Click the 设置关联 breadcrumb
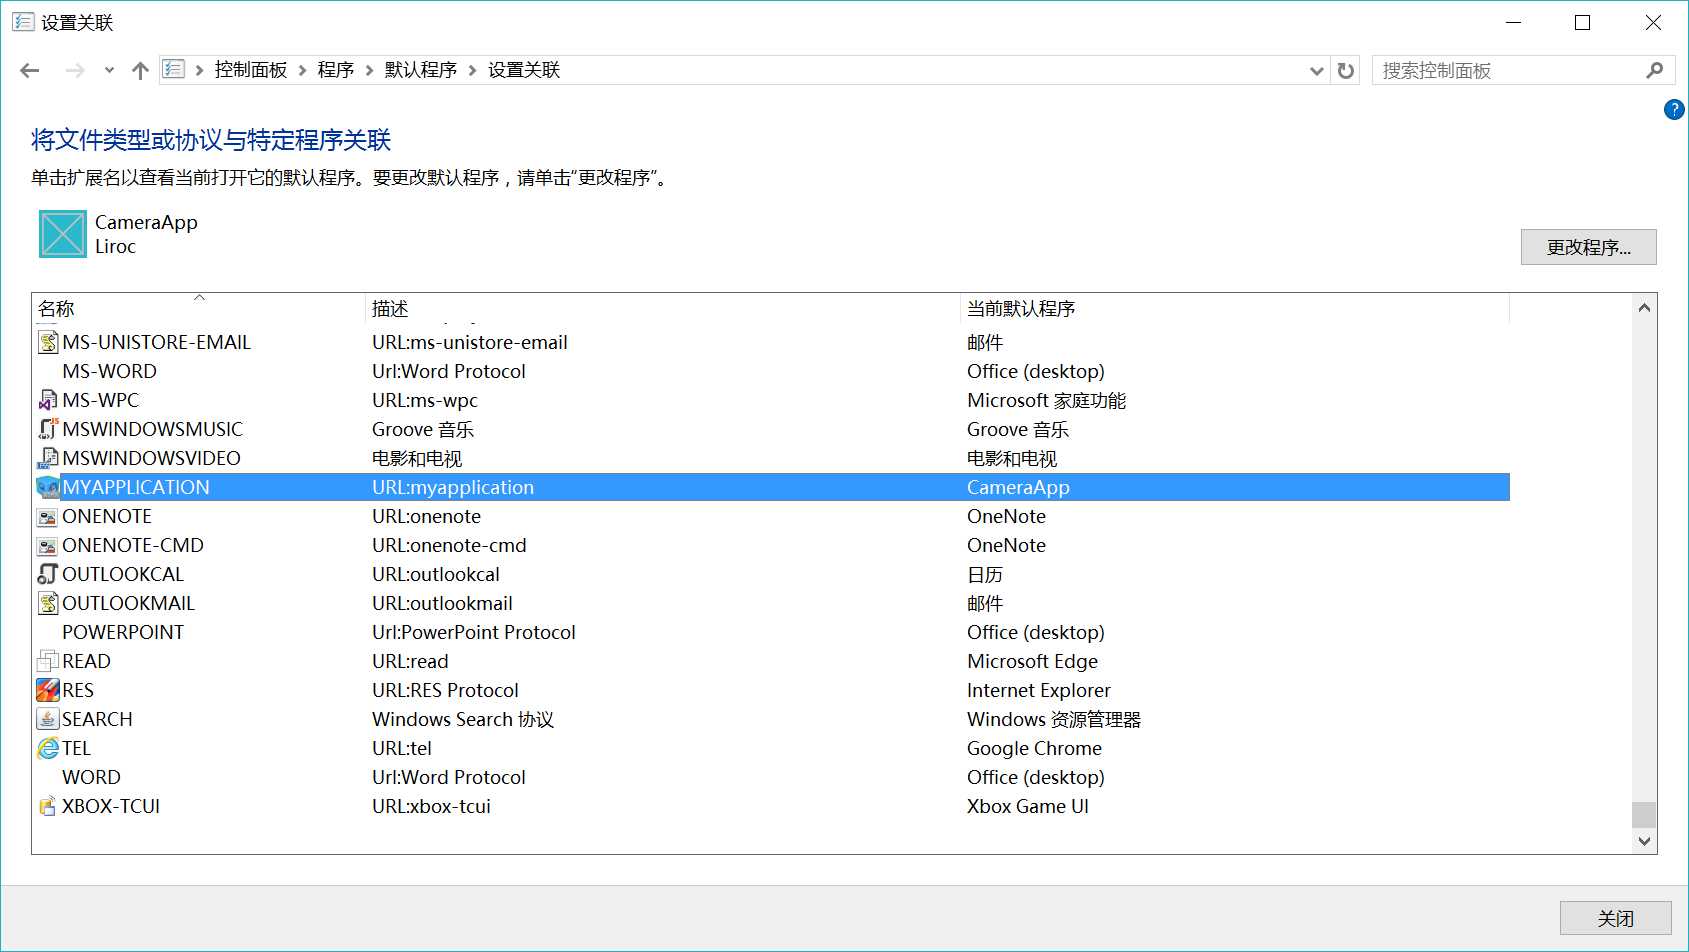Viewport: 1689px width, 952px height. [524, 70]
